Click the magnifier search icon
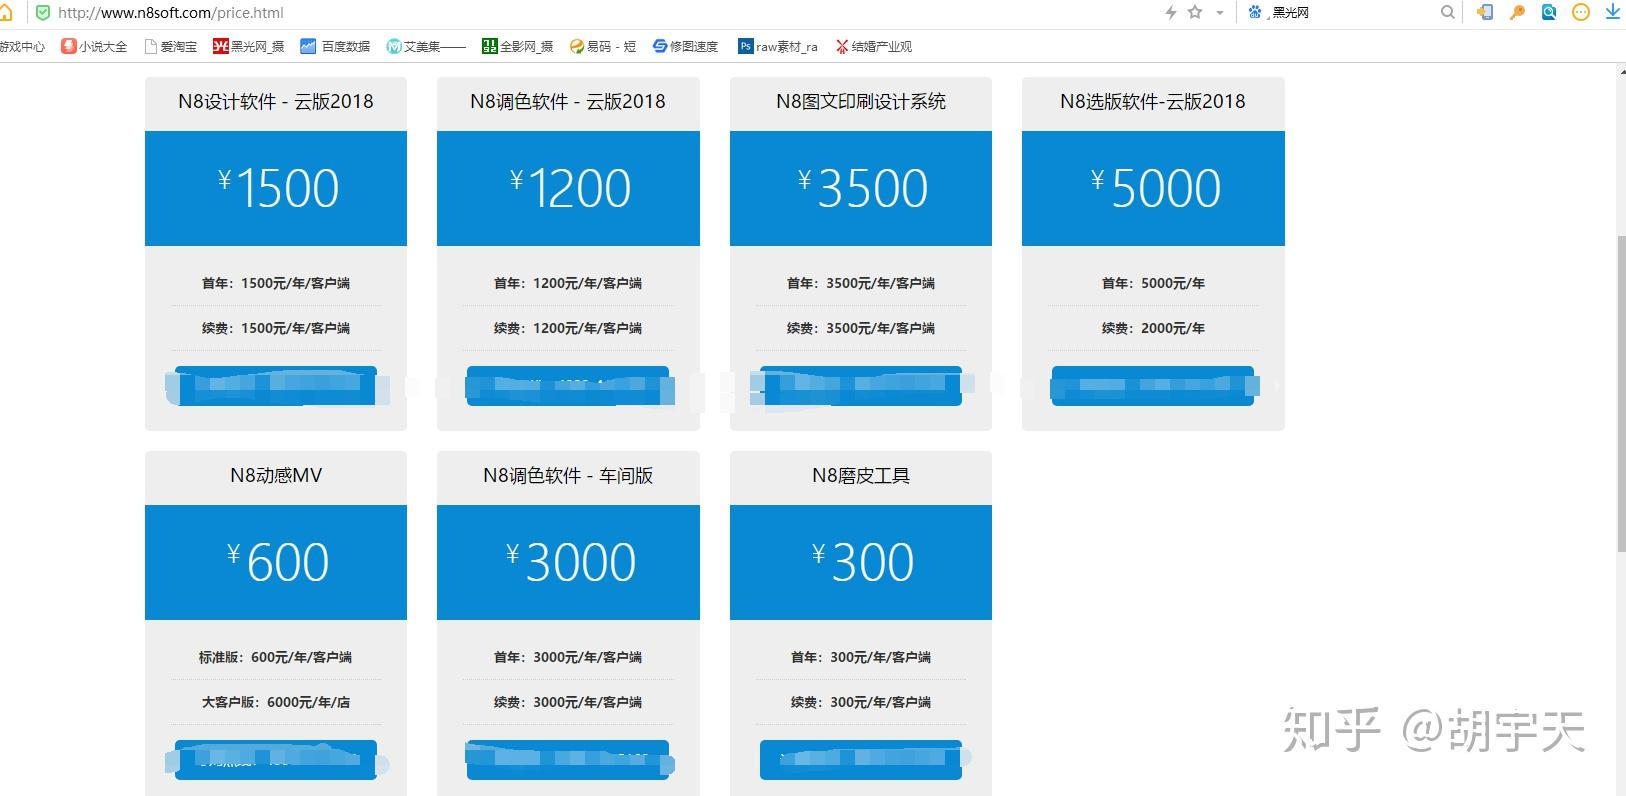The image size is (1626, 796). coord(1447,12)
